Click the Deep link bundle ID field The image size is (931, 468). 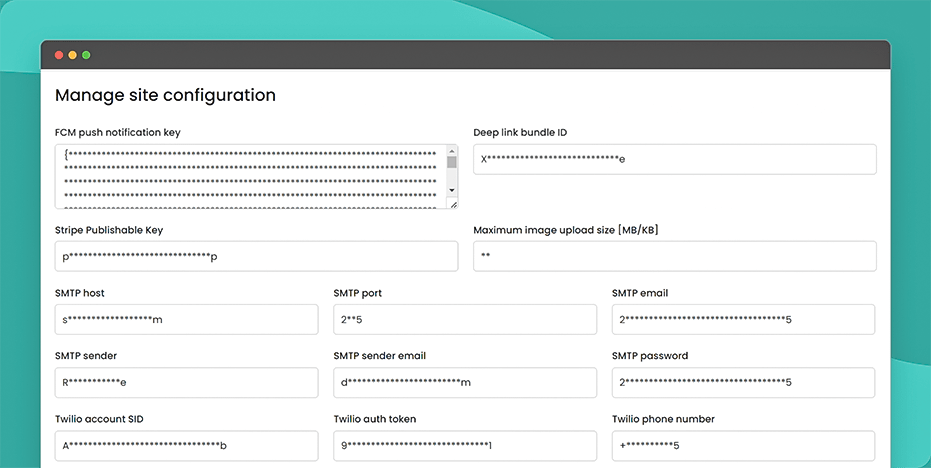coord(674,159)
